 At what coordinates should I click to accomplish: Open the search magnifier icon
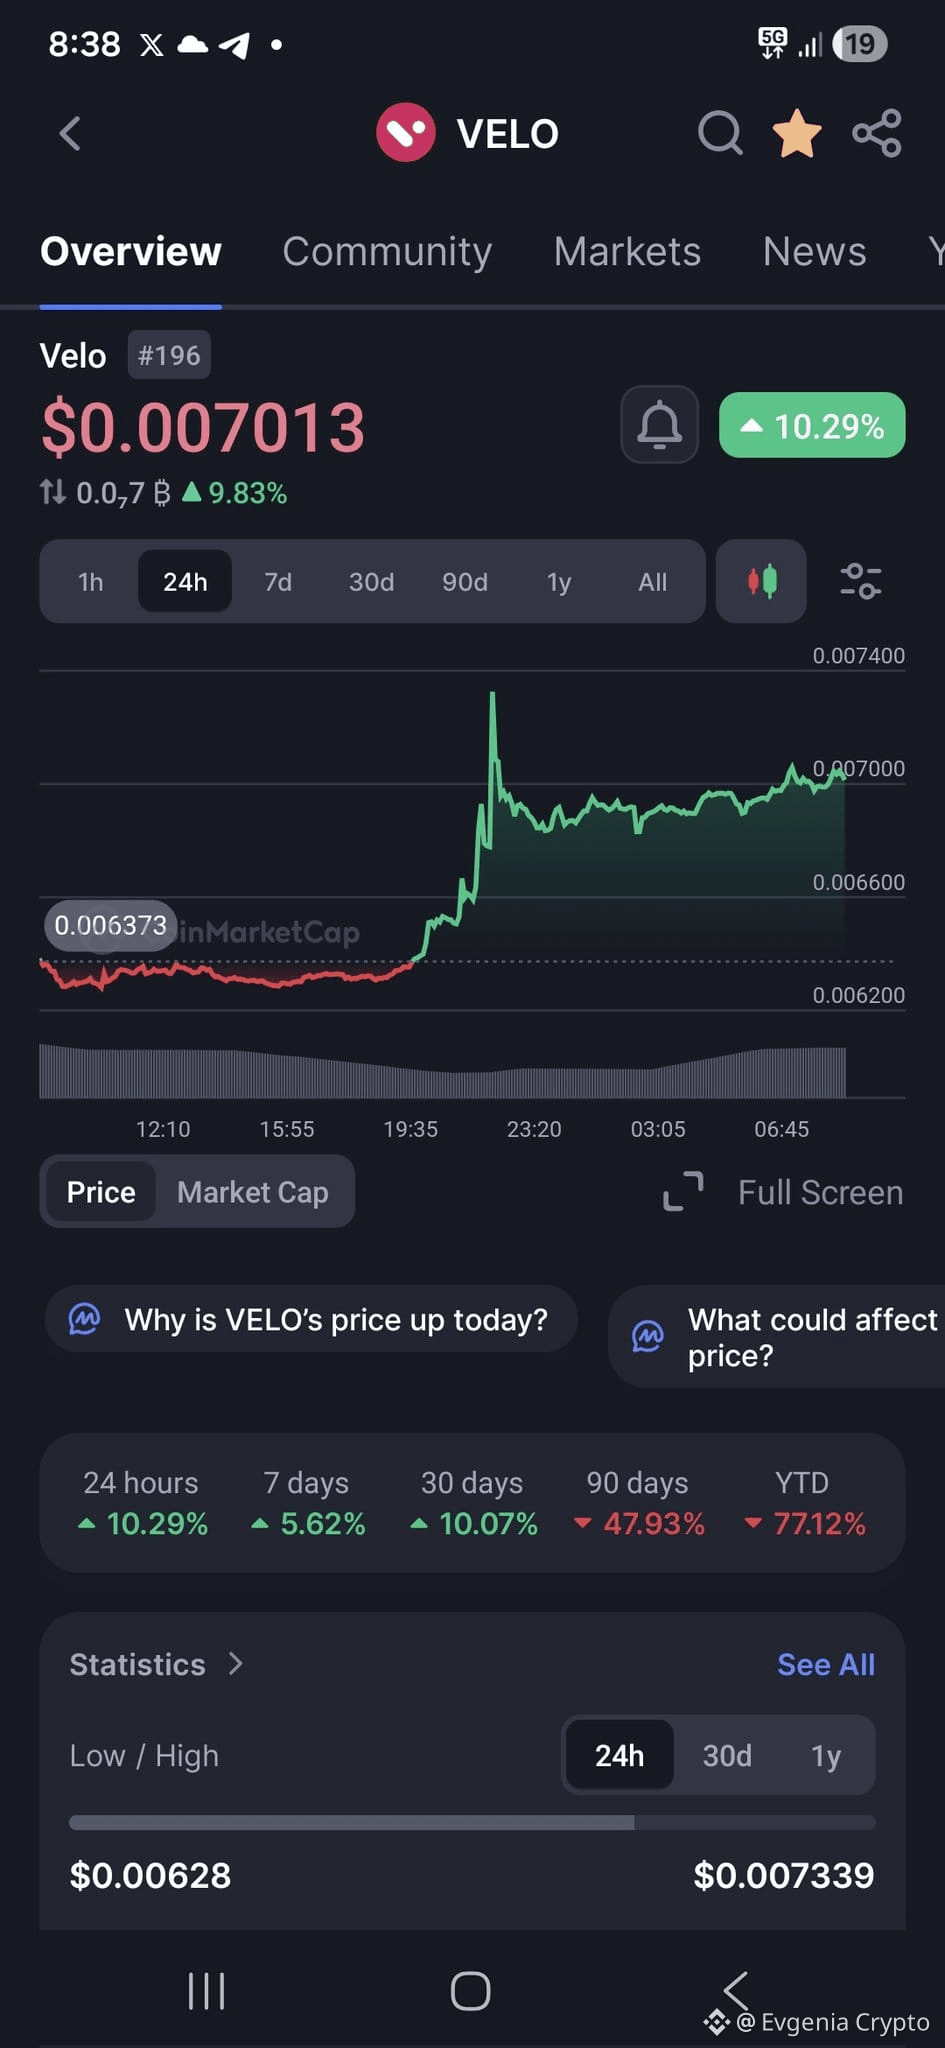pos(719,133)
